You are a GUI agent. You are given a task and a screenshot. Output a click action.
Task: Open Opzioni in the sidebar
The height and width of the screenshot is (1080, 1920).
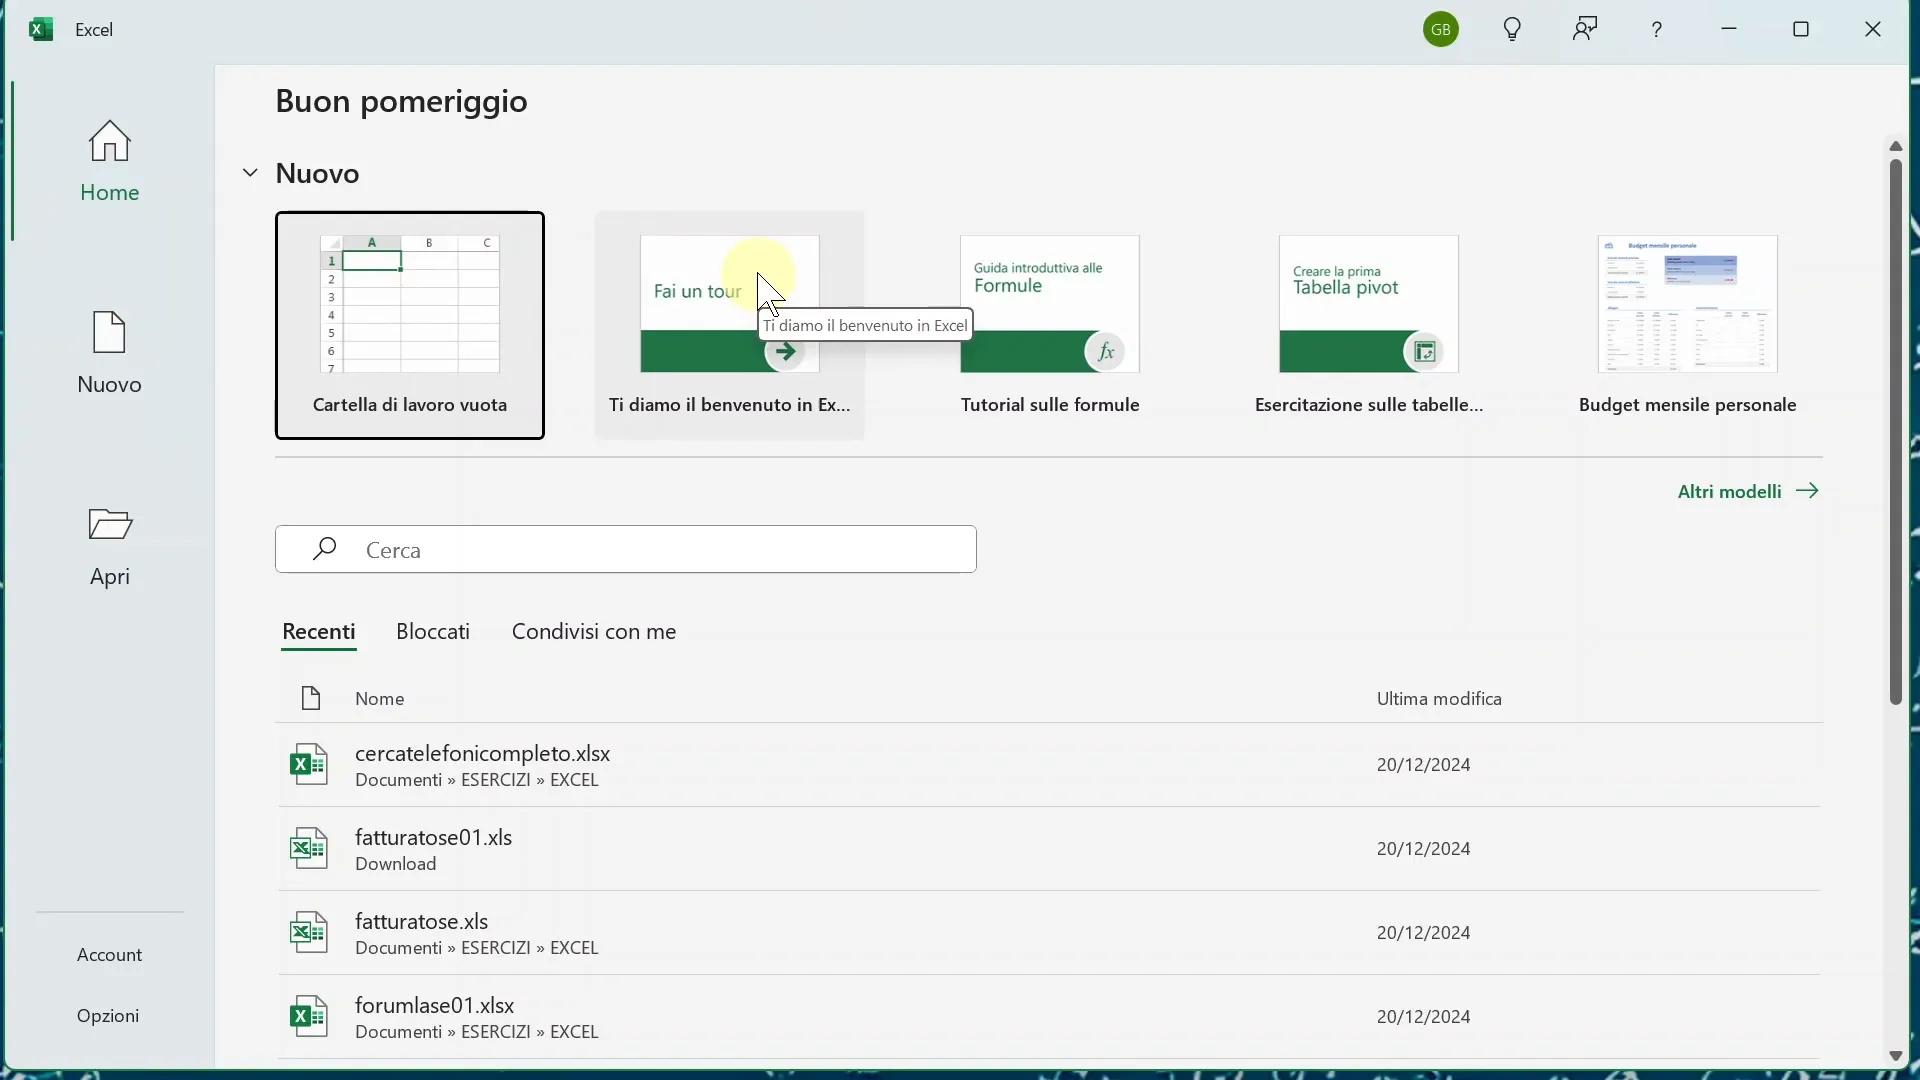(x=108, y=1017)
